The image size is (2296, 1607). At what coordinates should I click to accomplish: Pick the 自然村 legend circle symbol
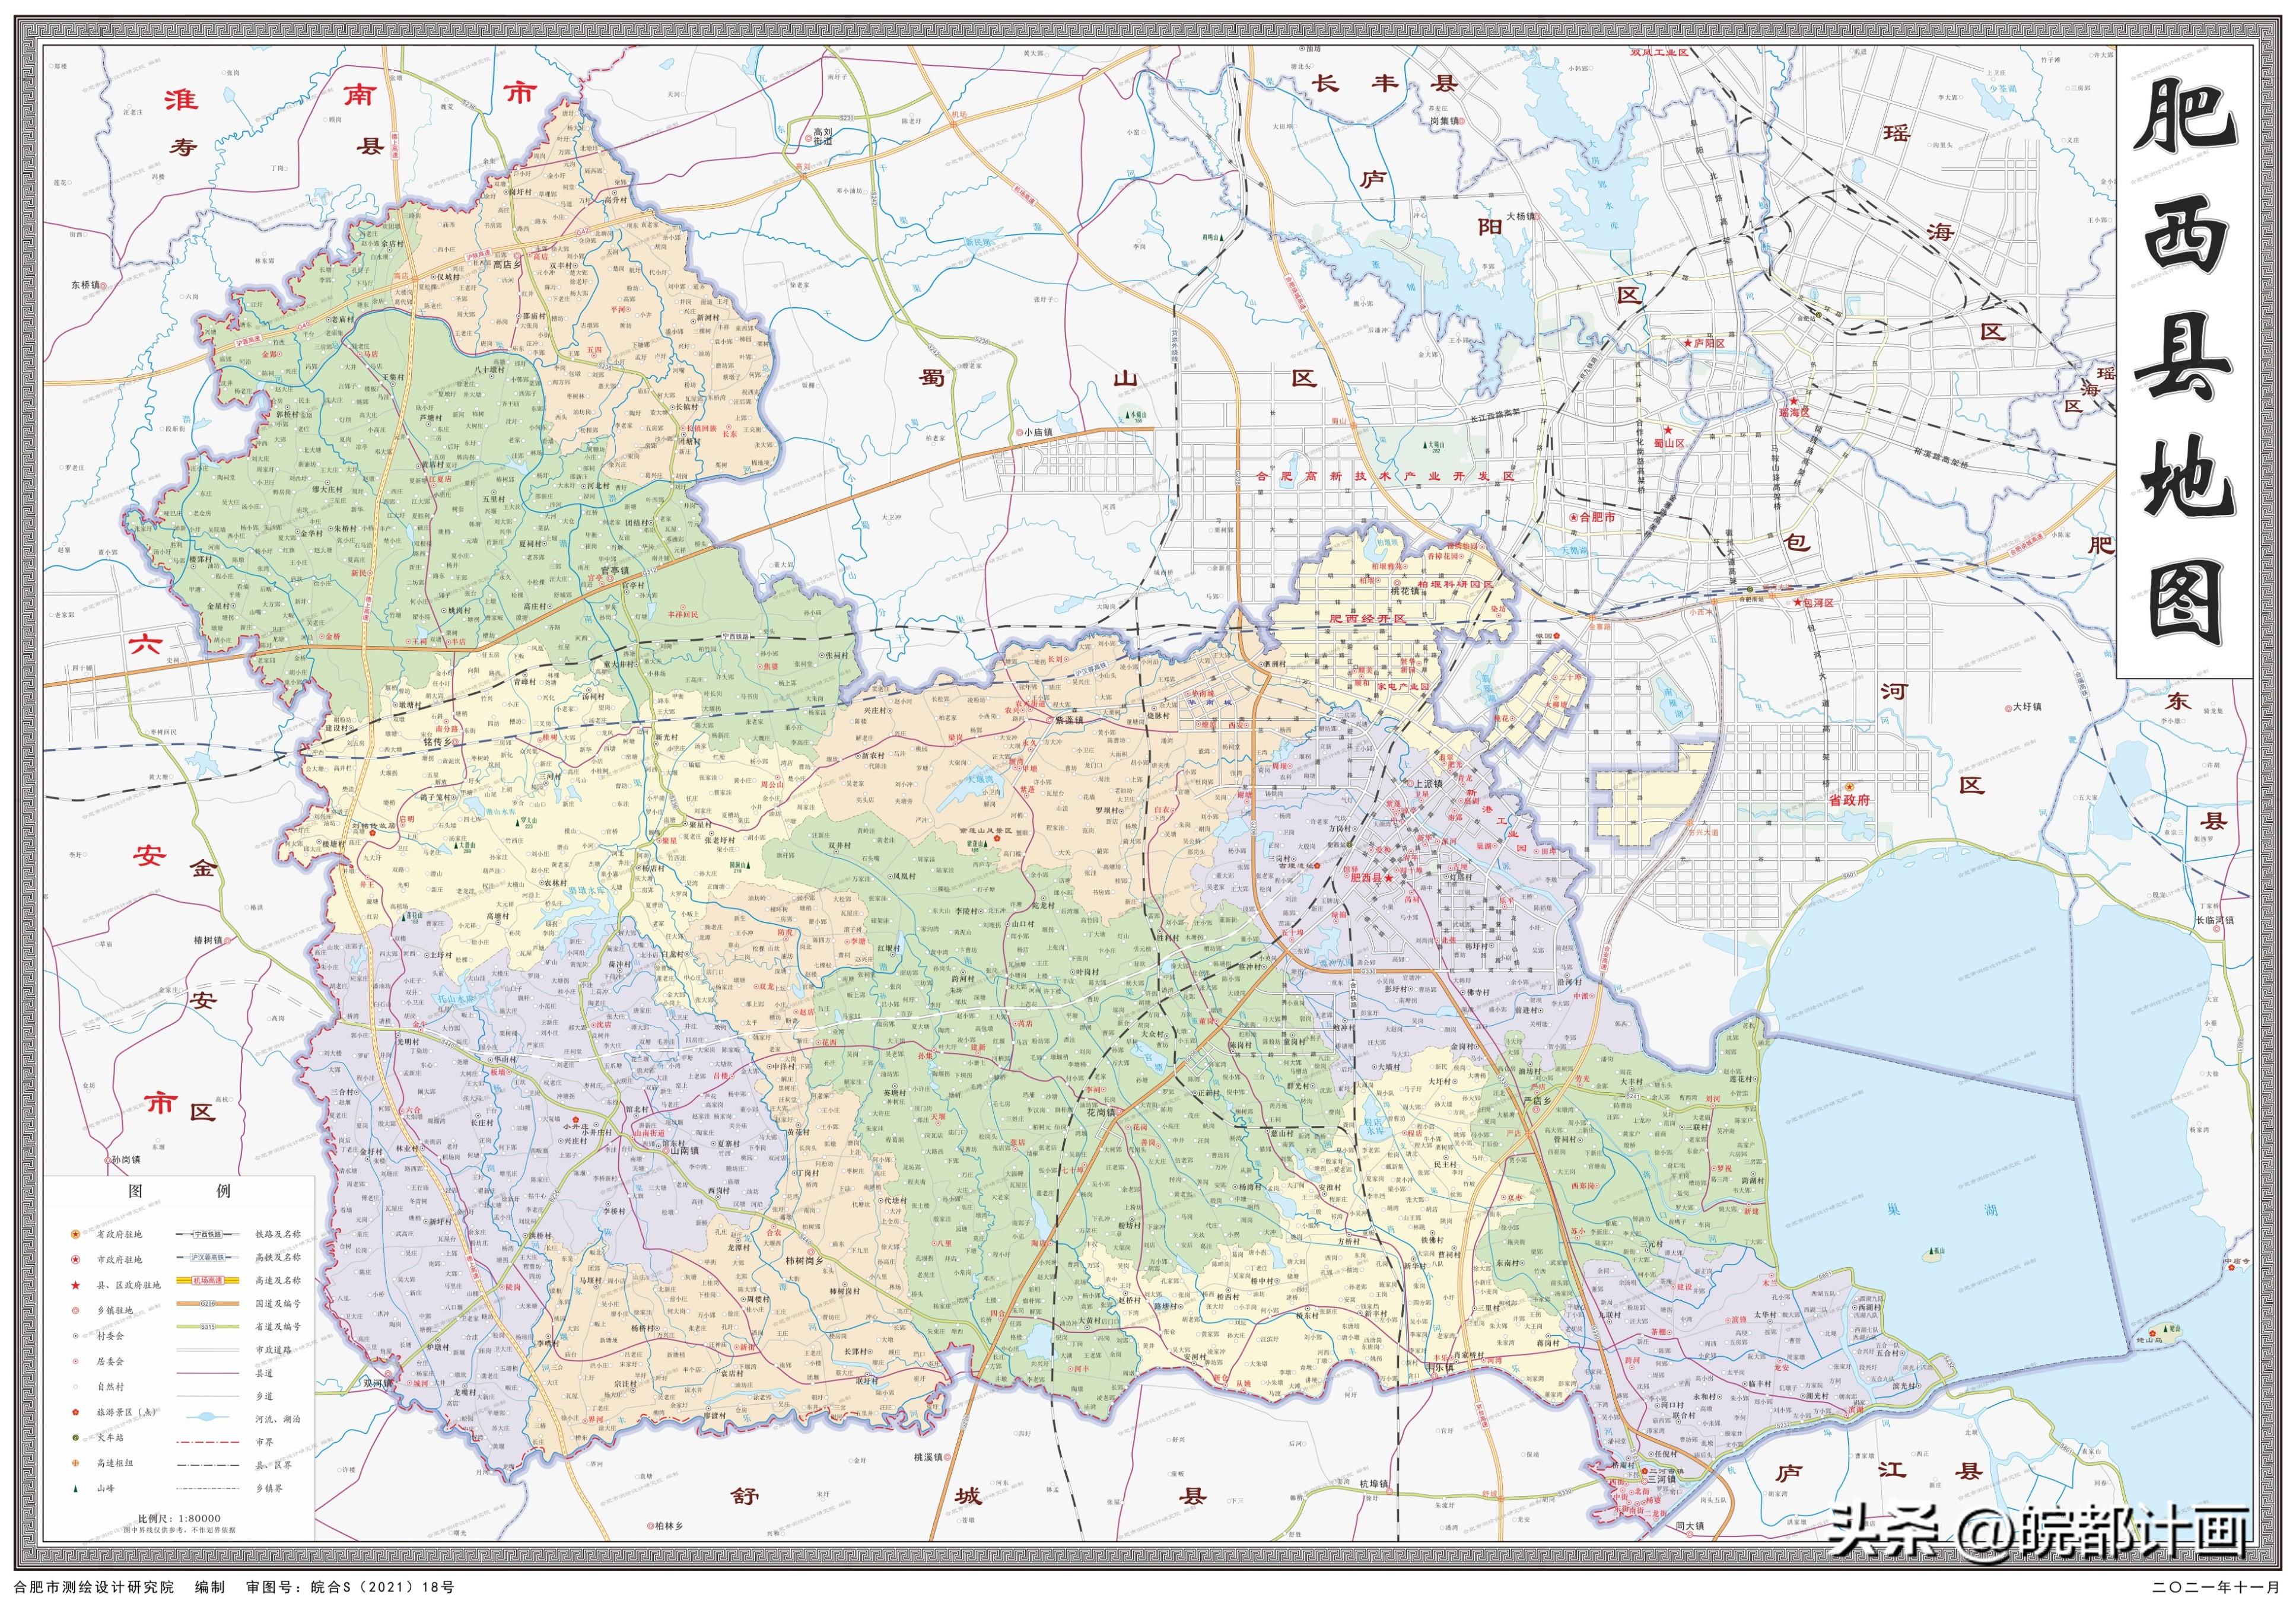[x=75, y=1387]
